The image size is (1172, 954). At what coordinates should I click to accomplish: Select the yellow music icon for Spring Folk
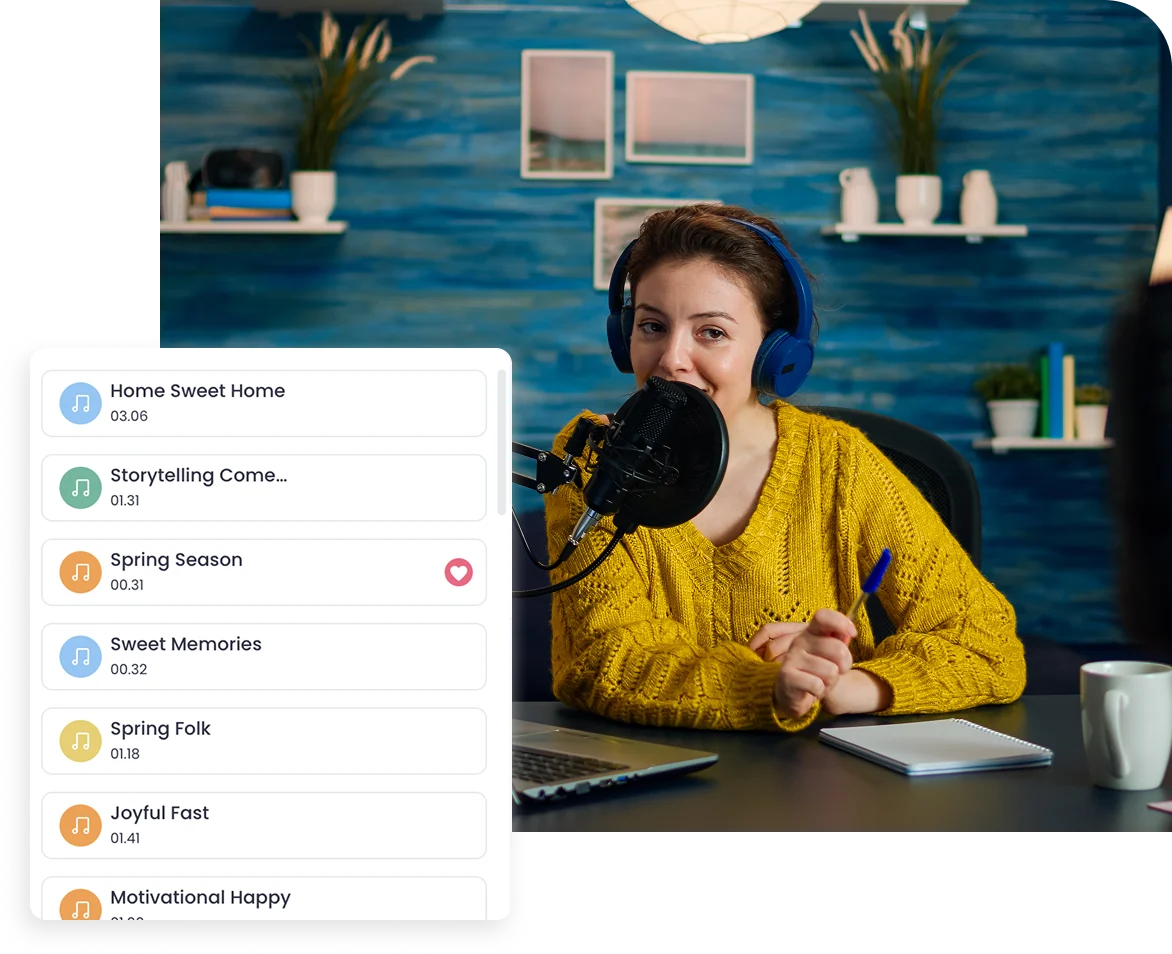point(80,741)
